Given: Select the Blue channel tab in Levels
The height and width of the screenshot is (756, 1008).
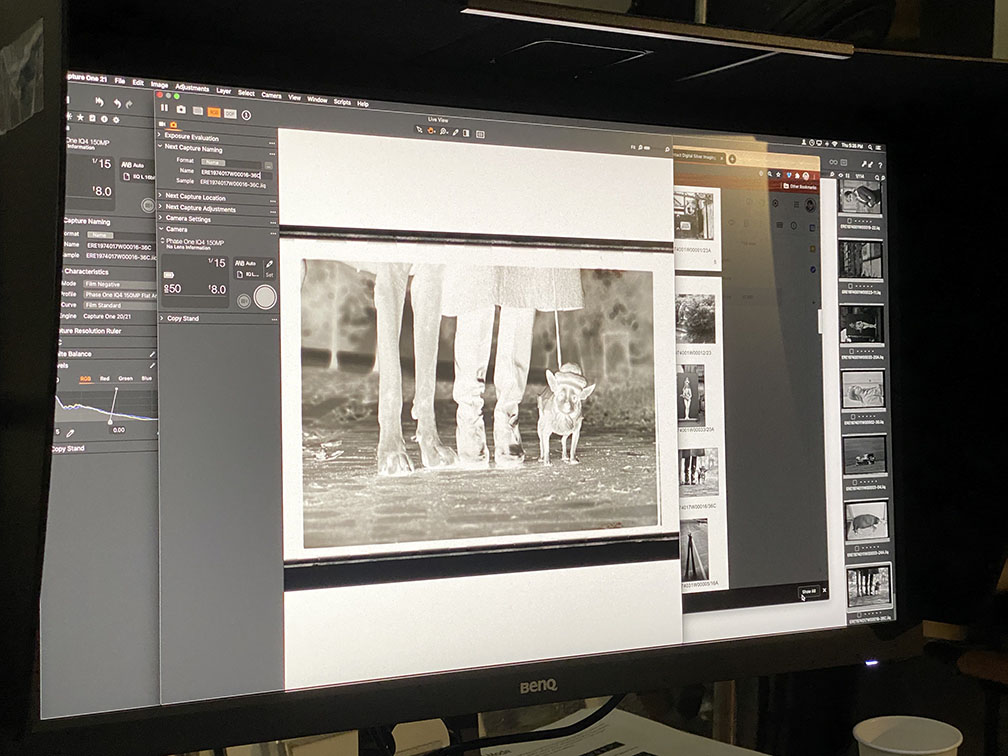Looking at the screenshot, I should [x=147, y=378].
